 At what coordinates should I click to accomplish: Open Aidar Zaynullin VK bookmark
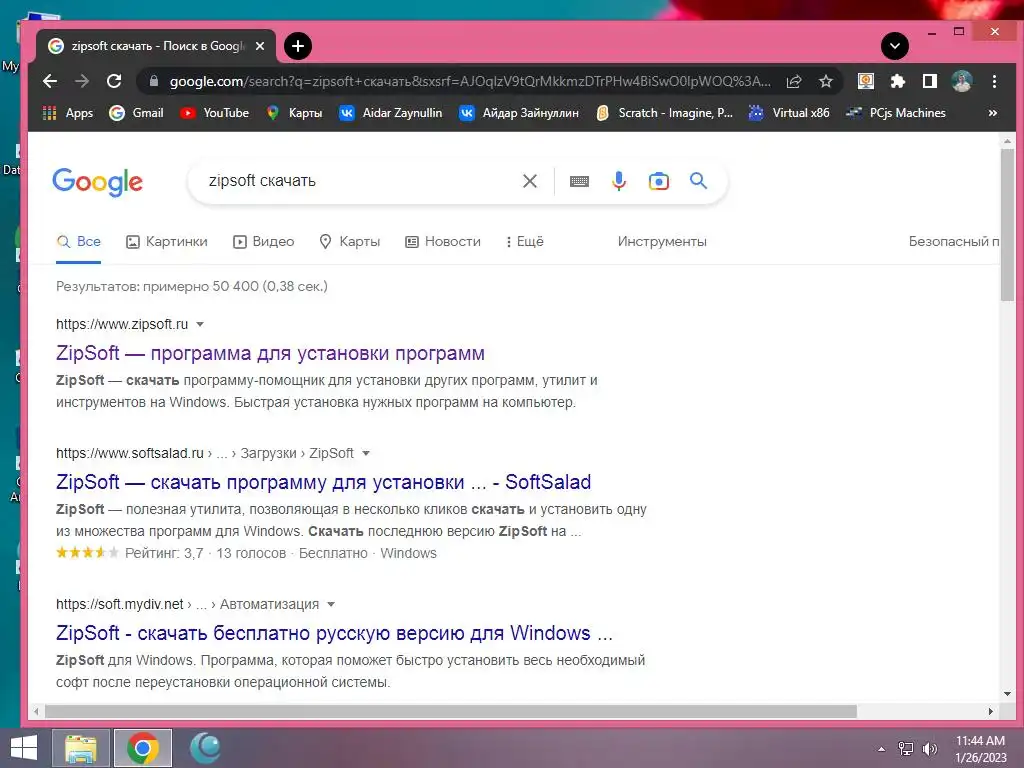tap(391, 113)
